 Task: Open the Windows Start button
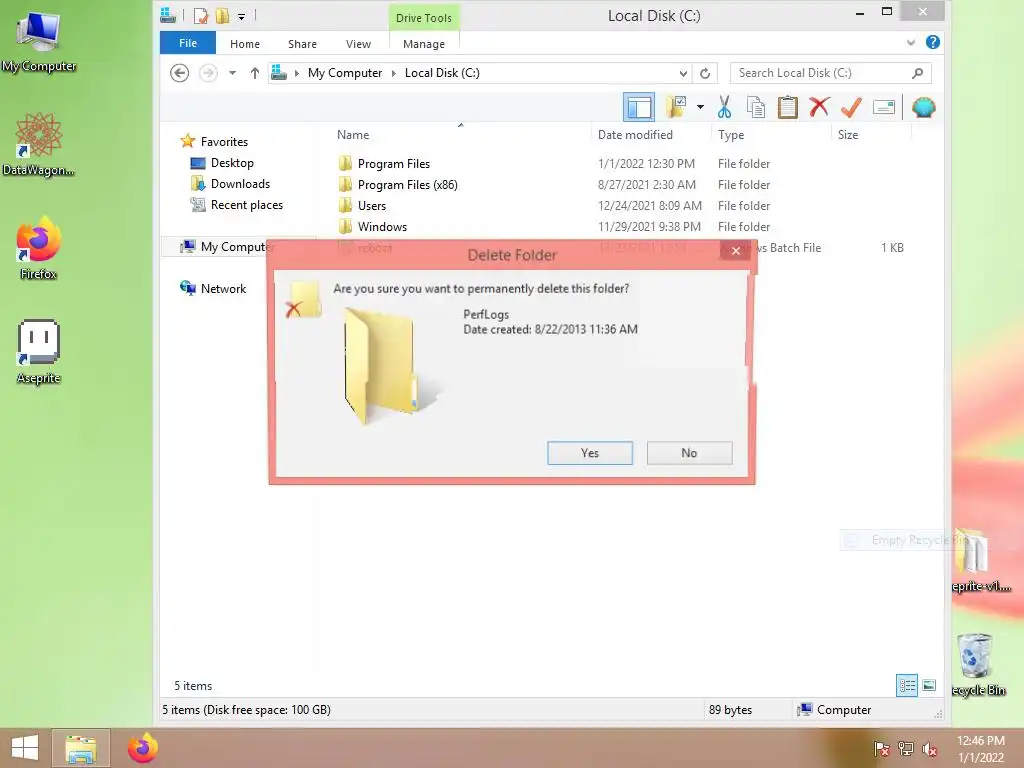click(25, 748)
